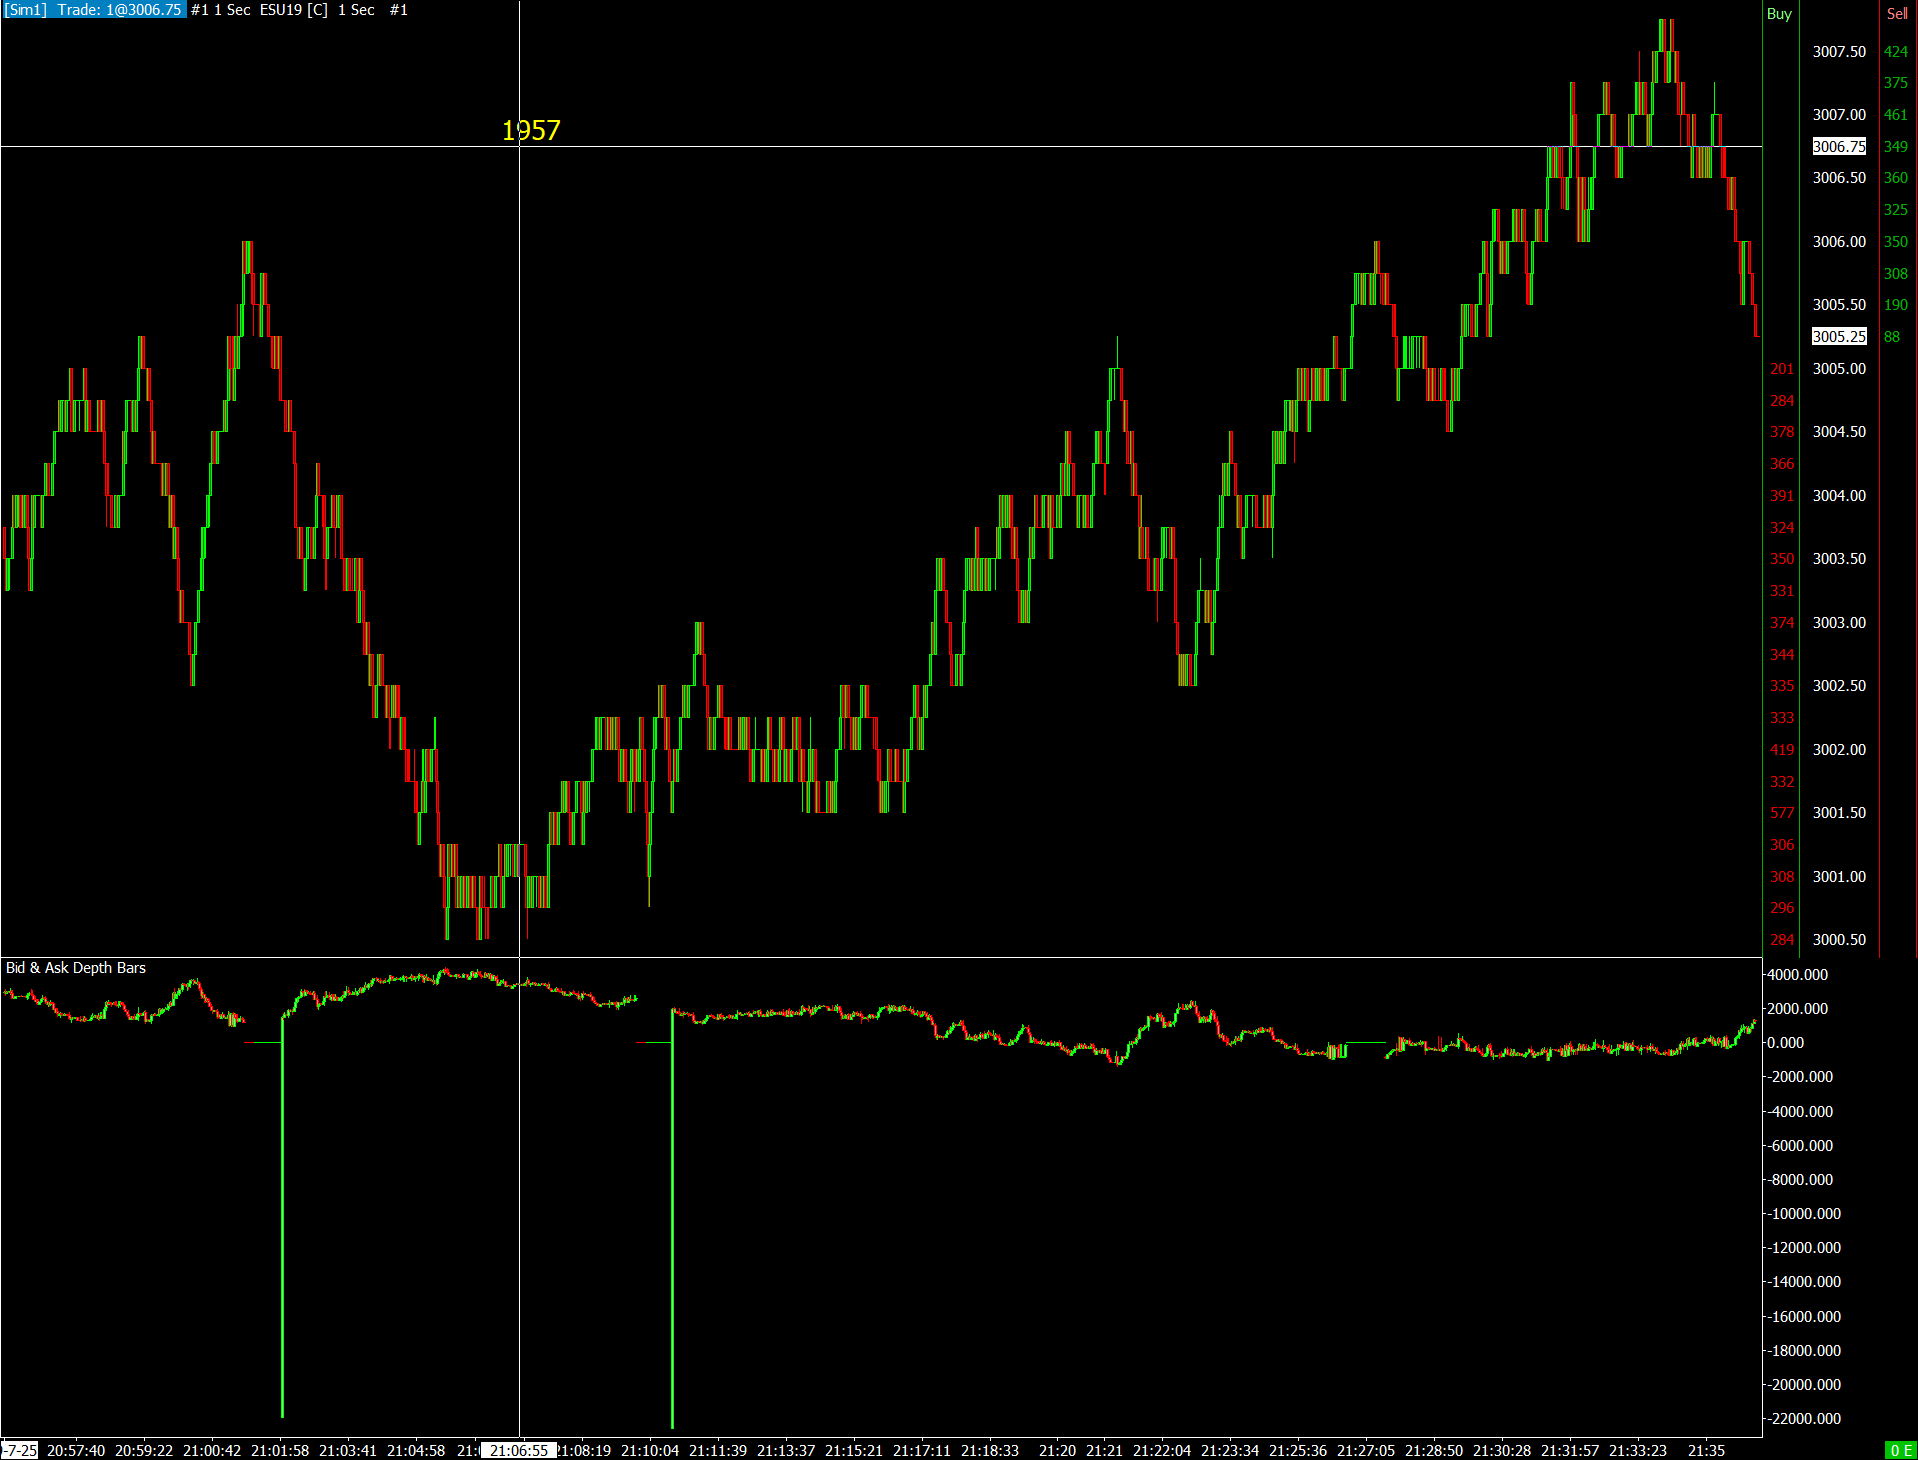1918x1460 pixels.
Task: Click the highlighted 3005.25 last price label
Action: tap(1839, 337)
